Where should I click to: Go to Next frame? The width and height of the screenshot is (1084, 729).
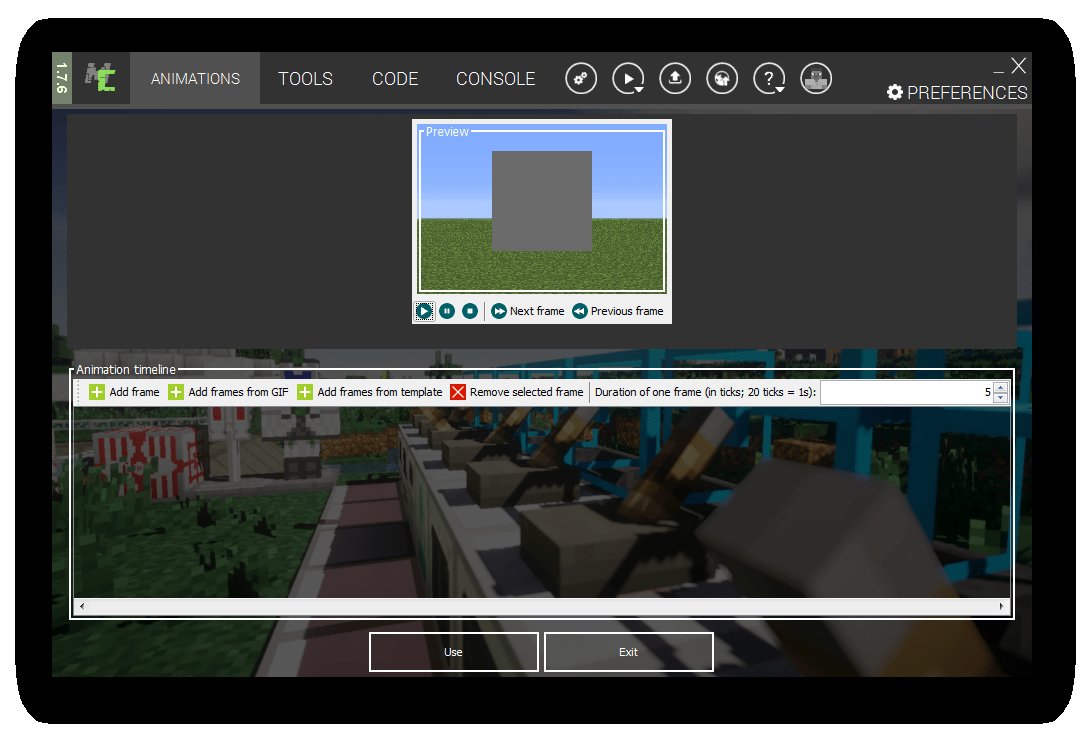point(527,311)
